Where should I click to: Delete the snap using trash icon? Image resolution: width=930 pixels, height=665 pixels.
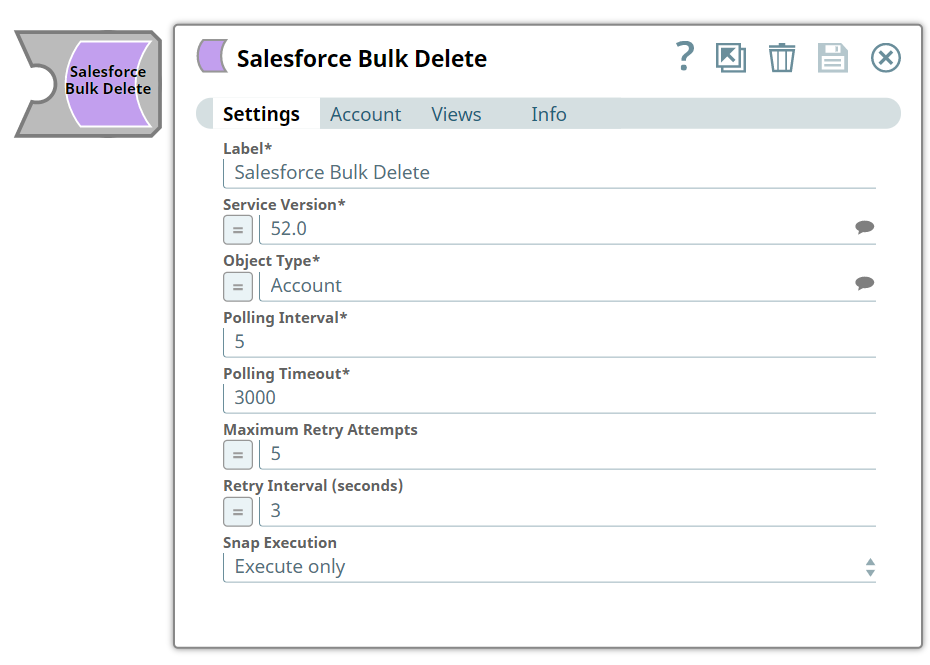coord(782,58)
